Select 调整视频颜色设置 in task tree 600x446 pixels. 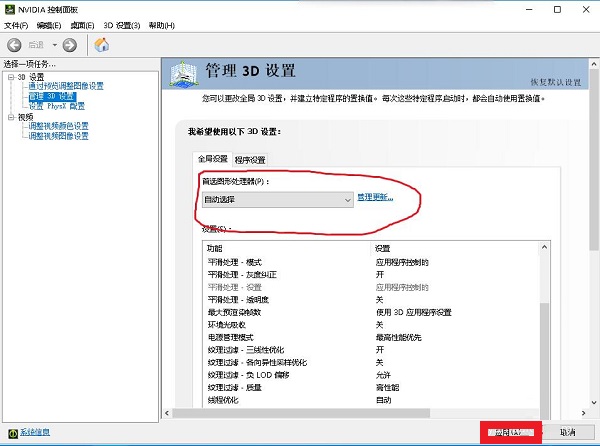pyautogui.click(x=58, y=126)
